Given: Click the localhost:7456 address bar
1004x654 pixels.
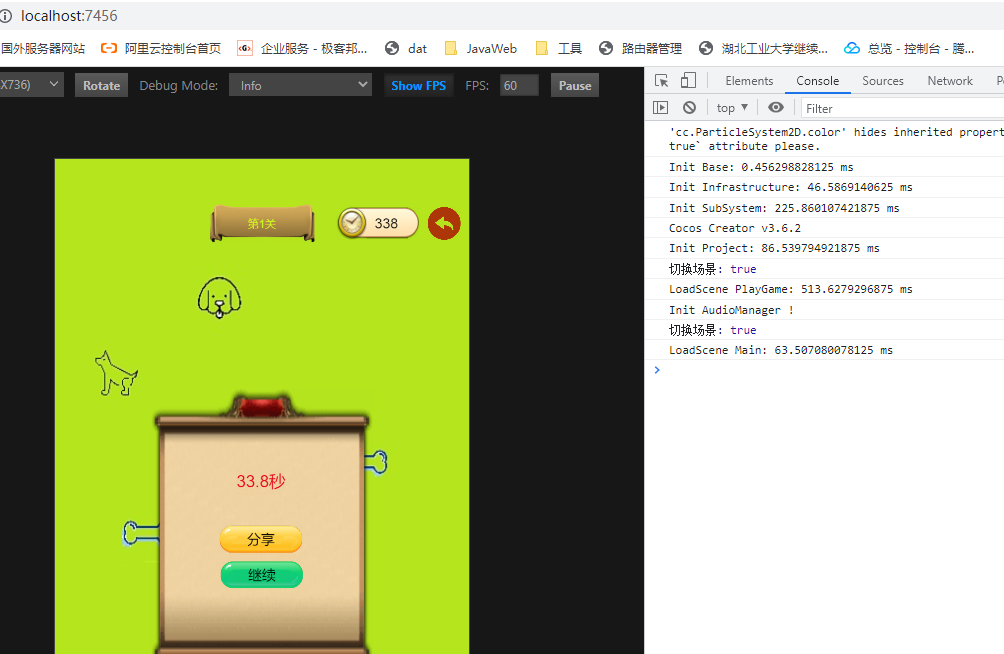Looking at the screenshot, I should pyautogui.click(x=69, y=16).
